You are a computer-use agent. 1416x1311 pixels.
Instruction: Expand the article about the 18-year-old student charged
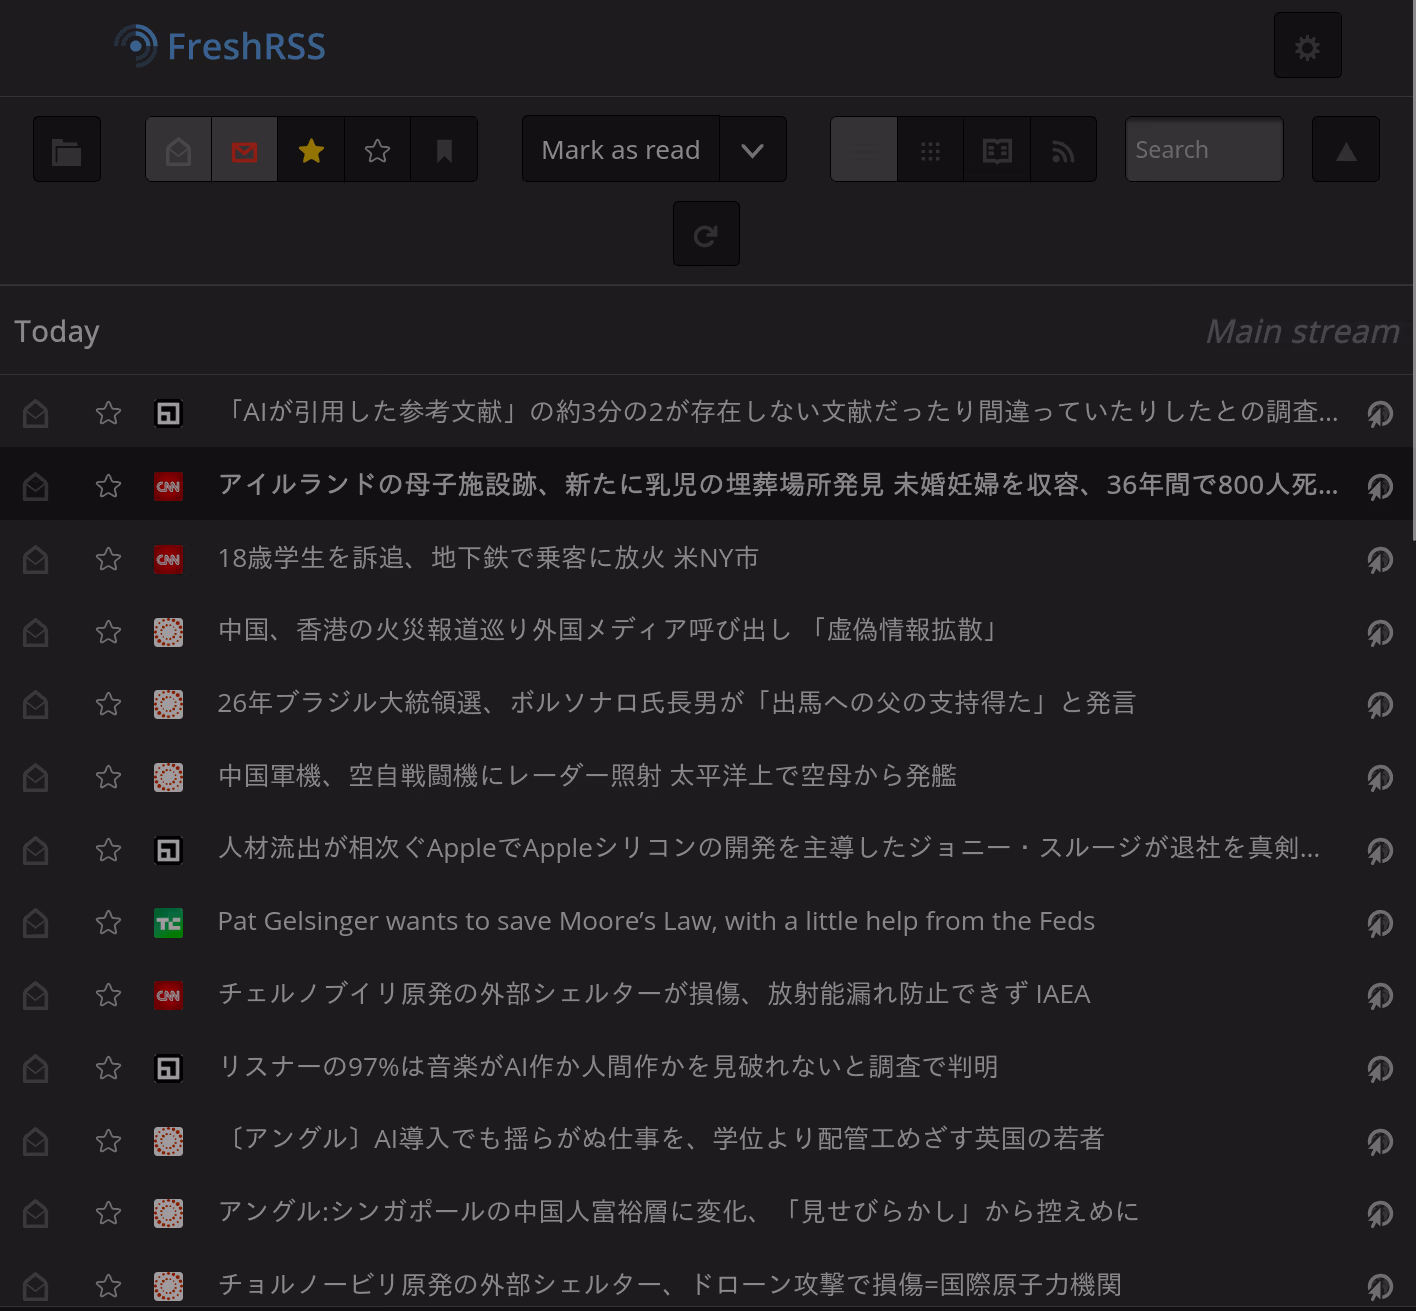pos(488,558)
